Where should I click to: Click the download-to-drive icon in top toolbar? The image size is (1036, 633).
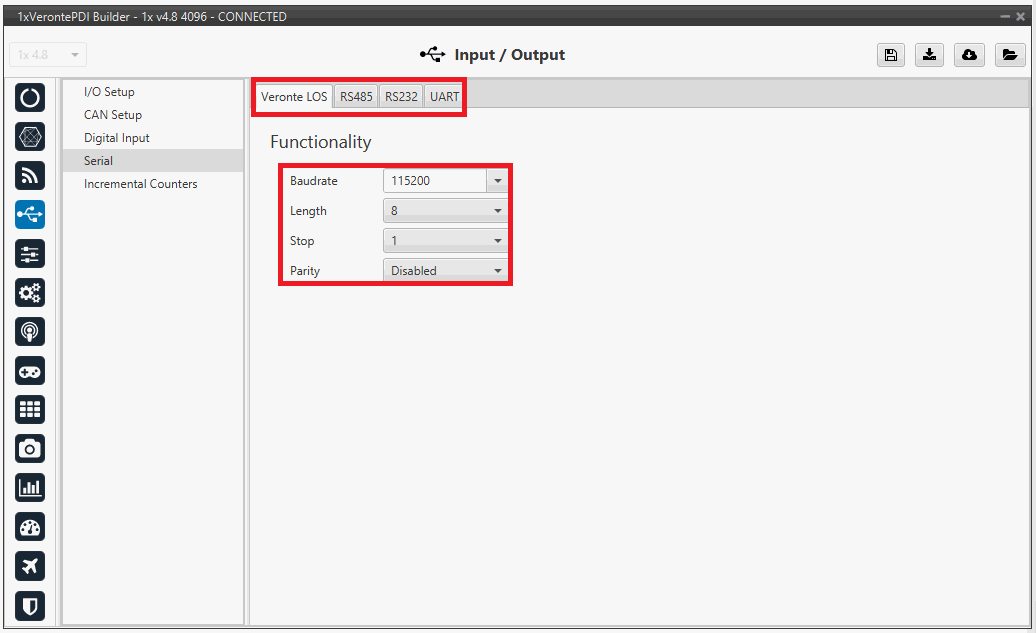(x=930, y=55)
